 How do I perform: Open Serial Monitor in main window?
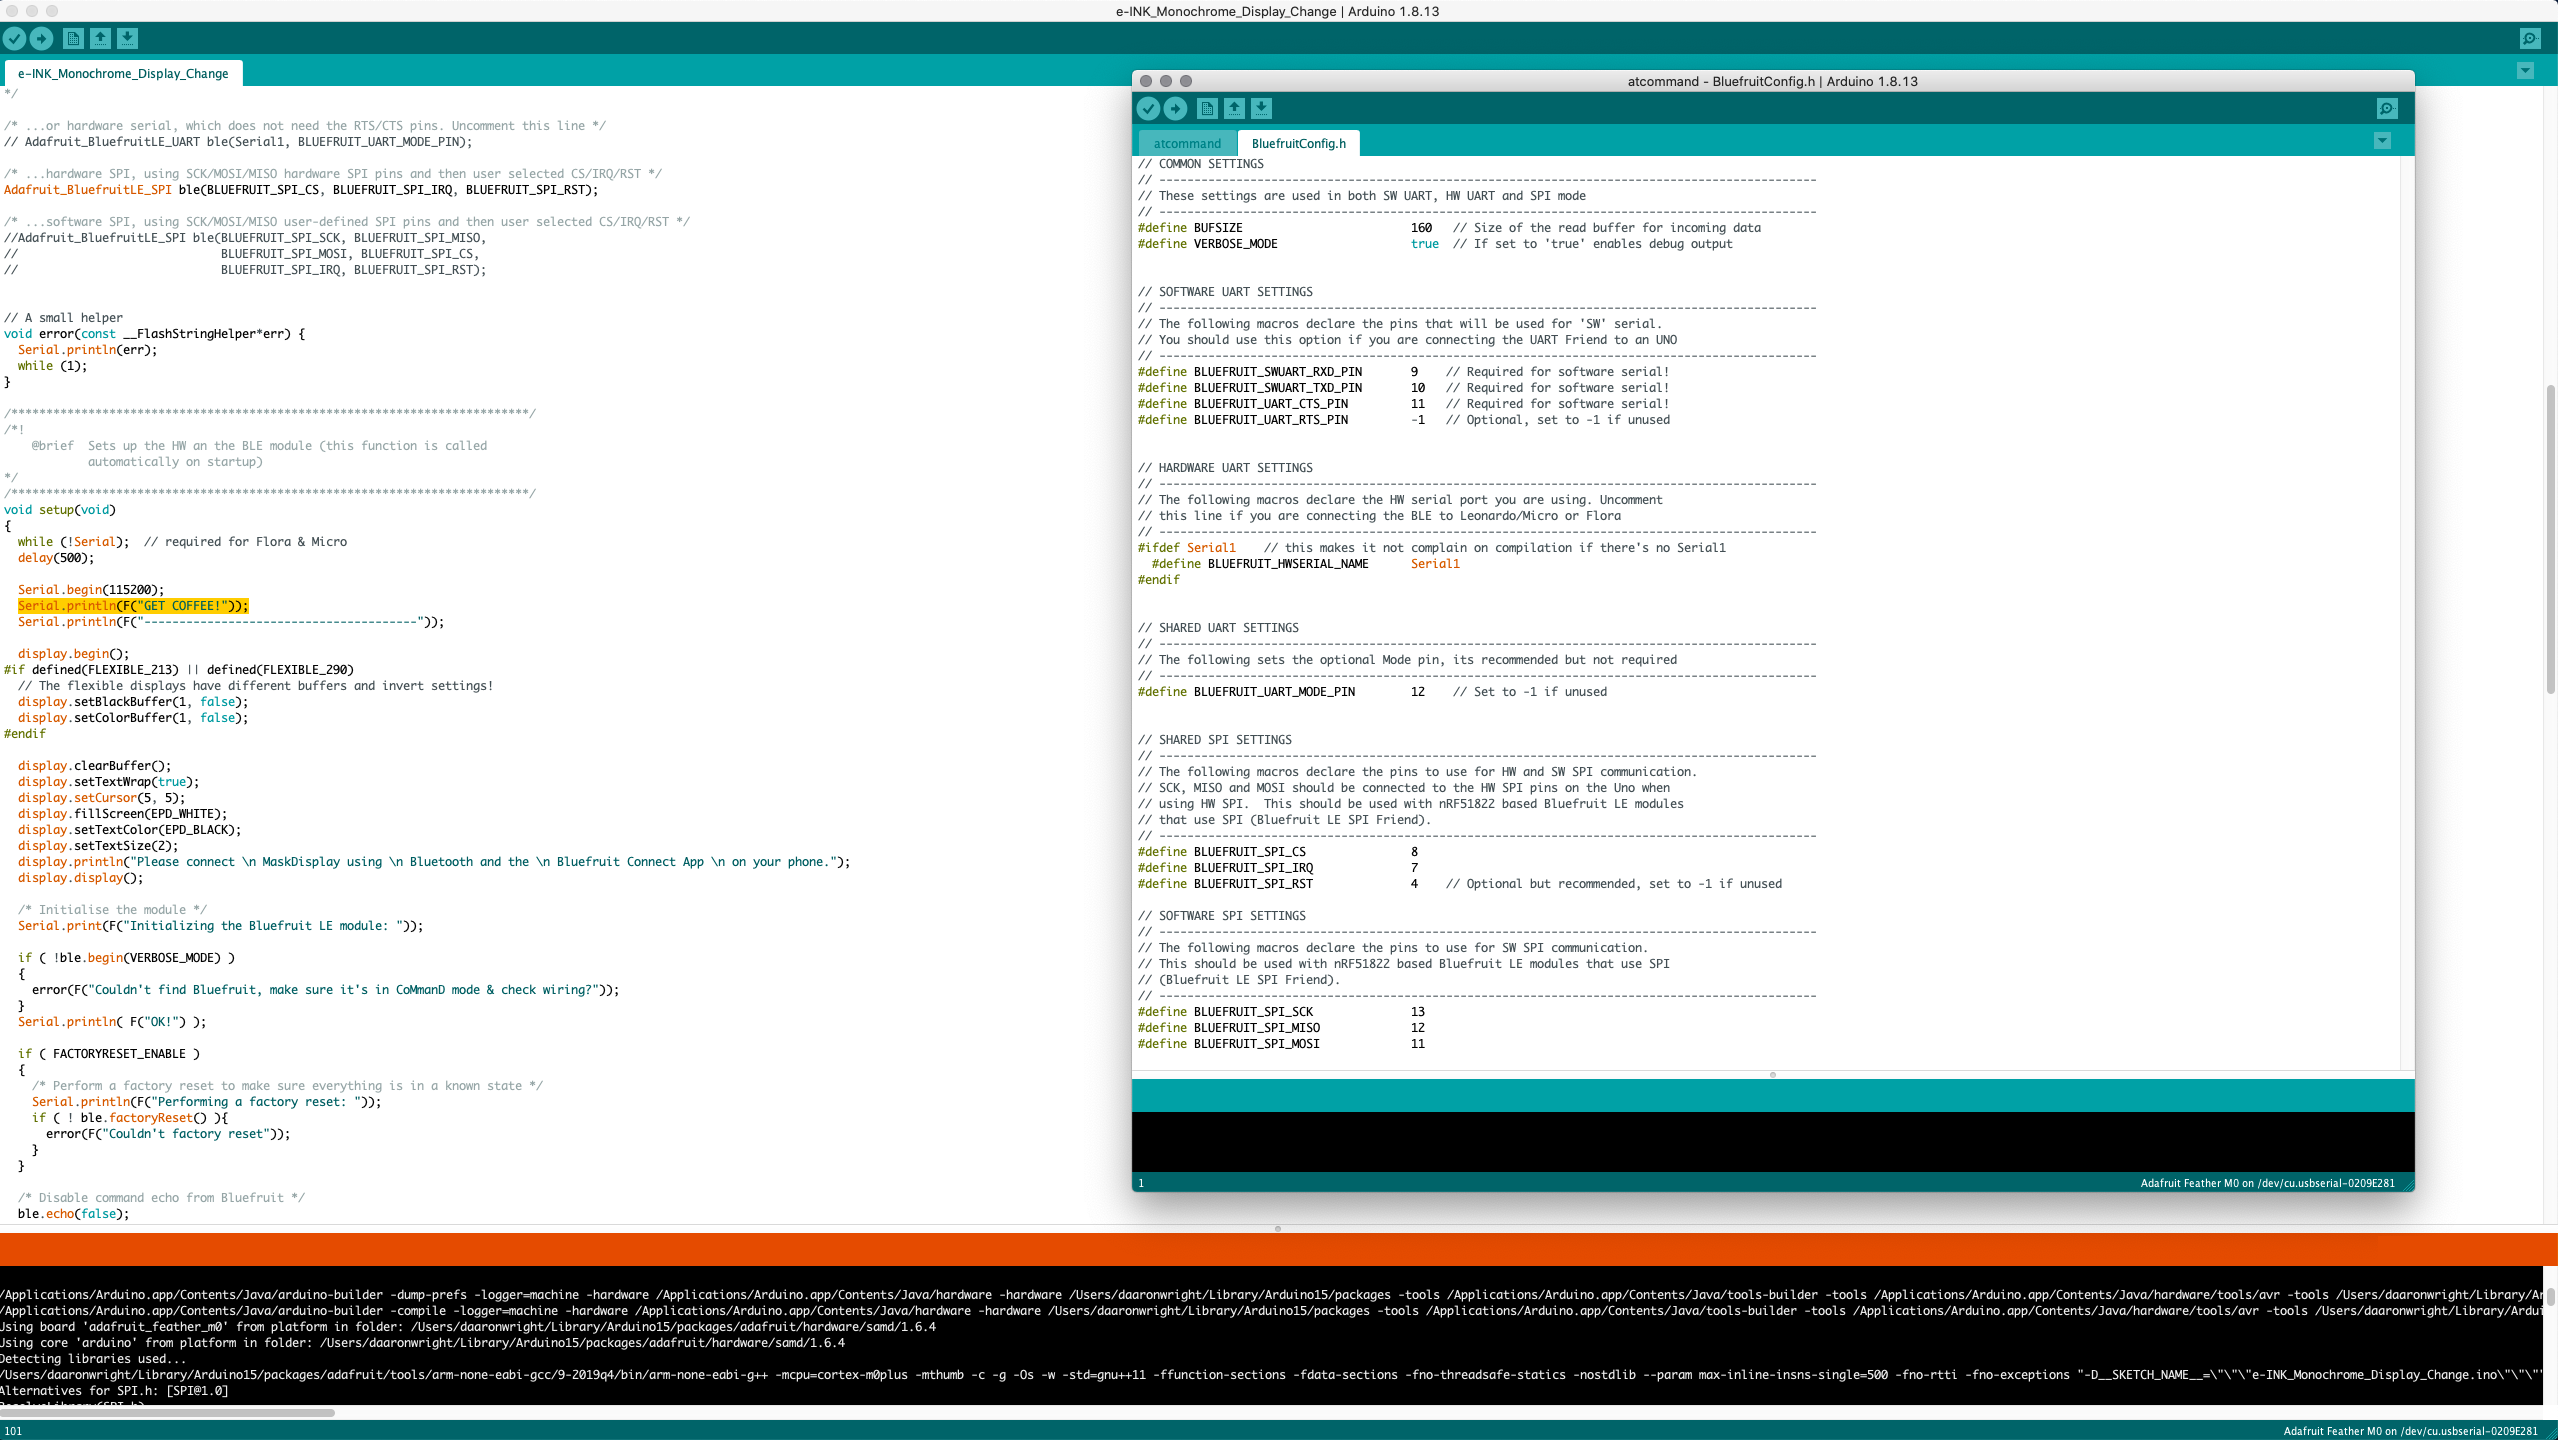(x=2529, y=38)
